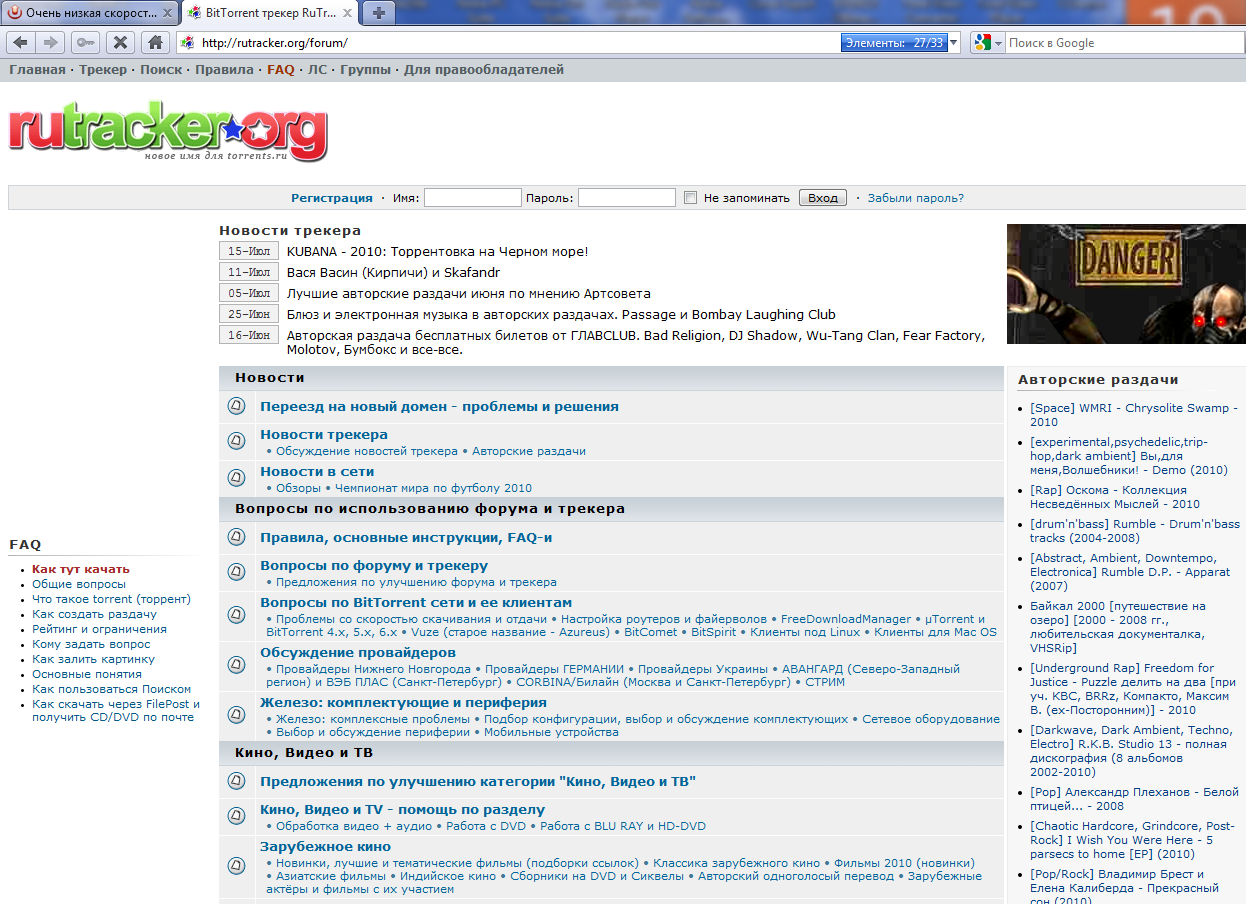
Task: Open 'Для правообладателей' in top menu
Action: [x=483, y=70]
